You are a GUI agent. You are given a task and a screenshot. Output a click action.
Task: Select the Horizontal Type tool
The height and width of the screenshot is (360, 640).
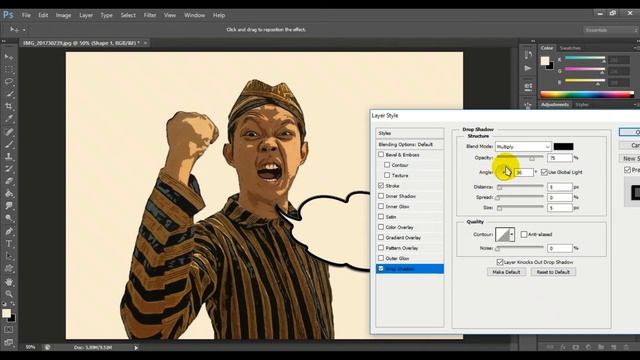[9, 244]
